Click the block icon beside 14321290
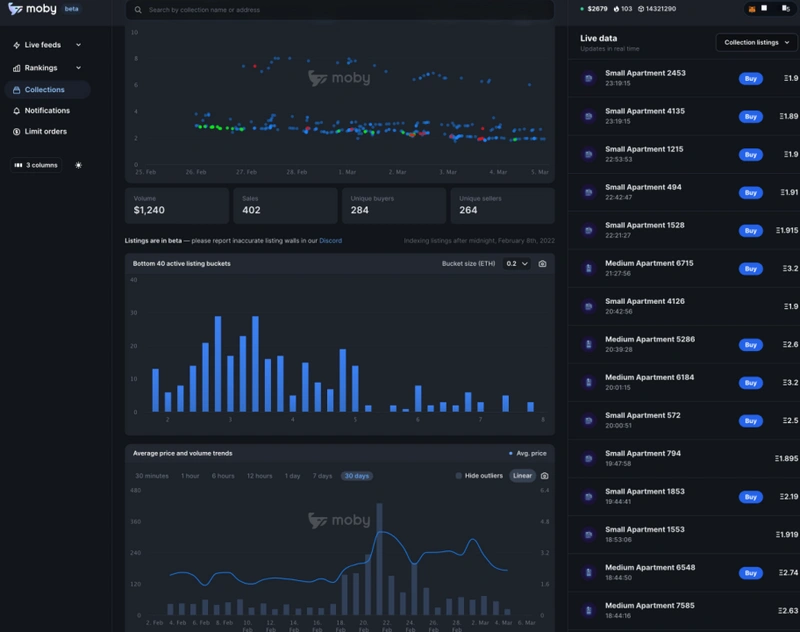Viewport: 800px width, 632px height. tap(641, 9)
